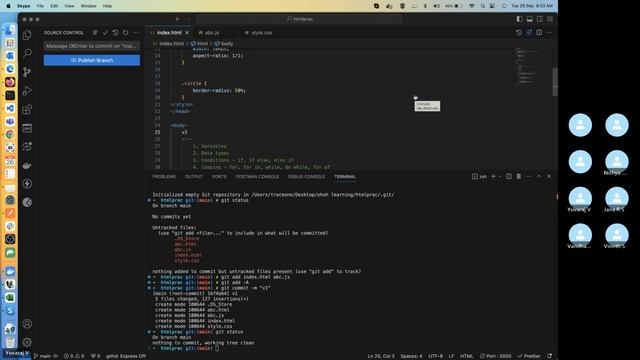Click the UTF-8 encoding status item
The height and width of the screenshot is (360, 640).
coord(435,356)
